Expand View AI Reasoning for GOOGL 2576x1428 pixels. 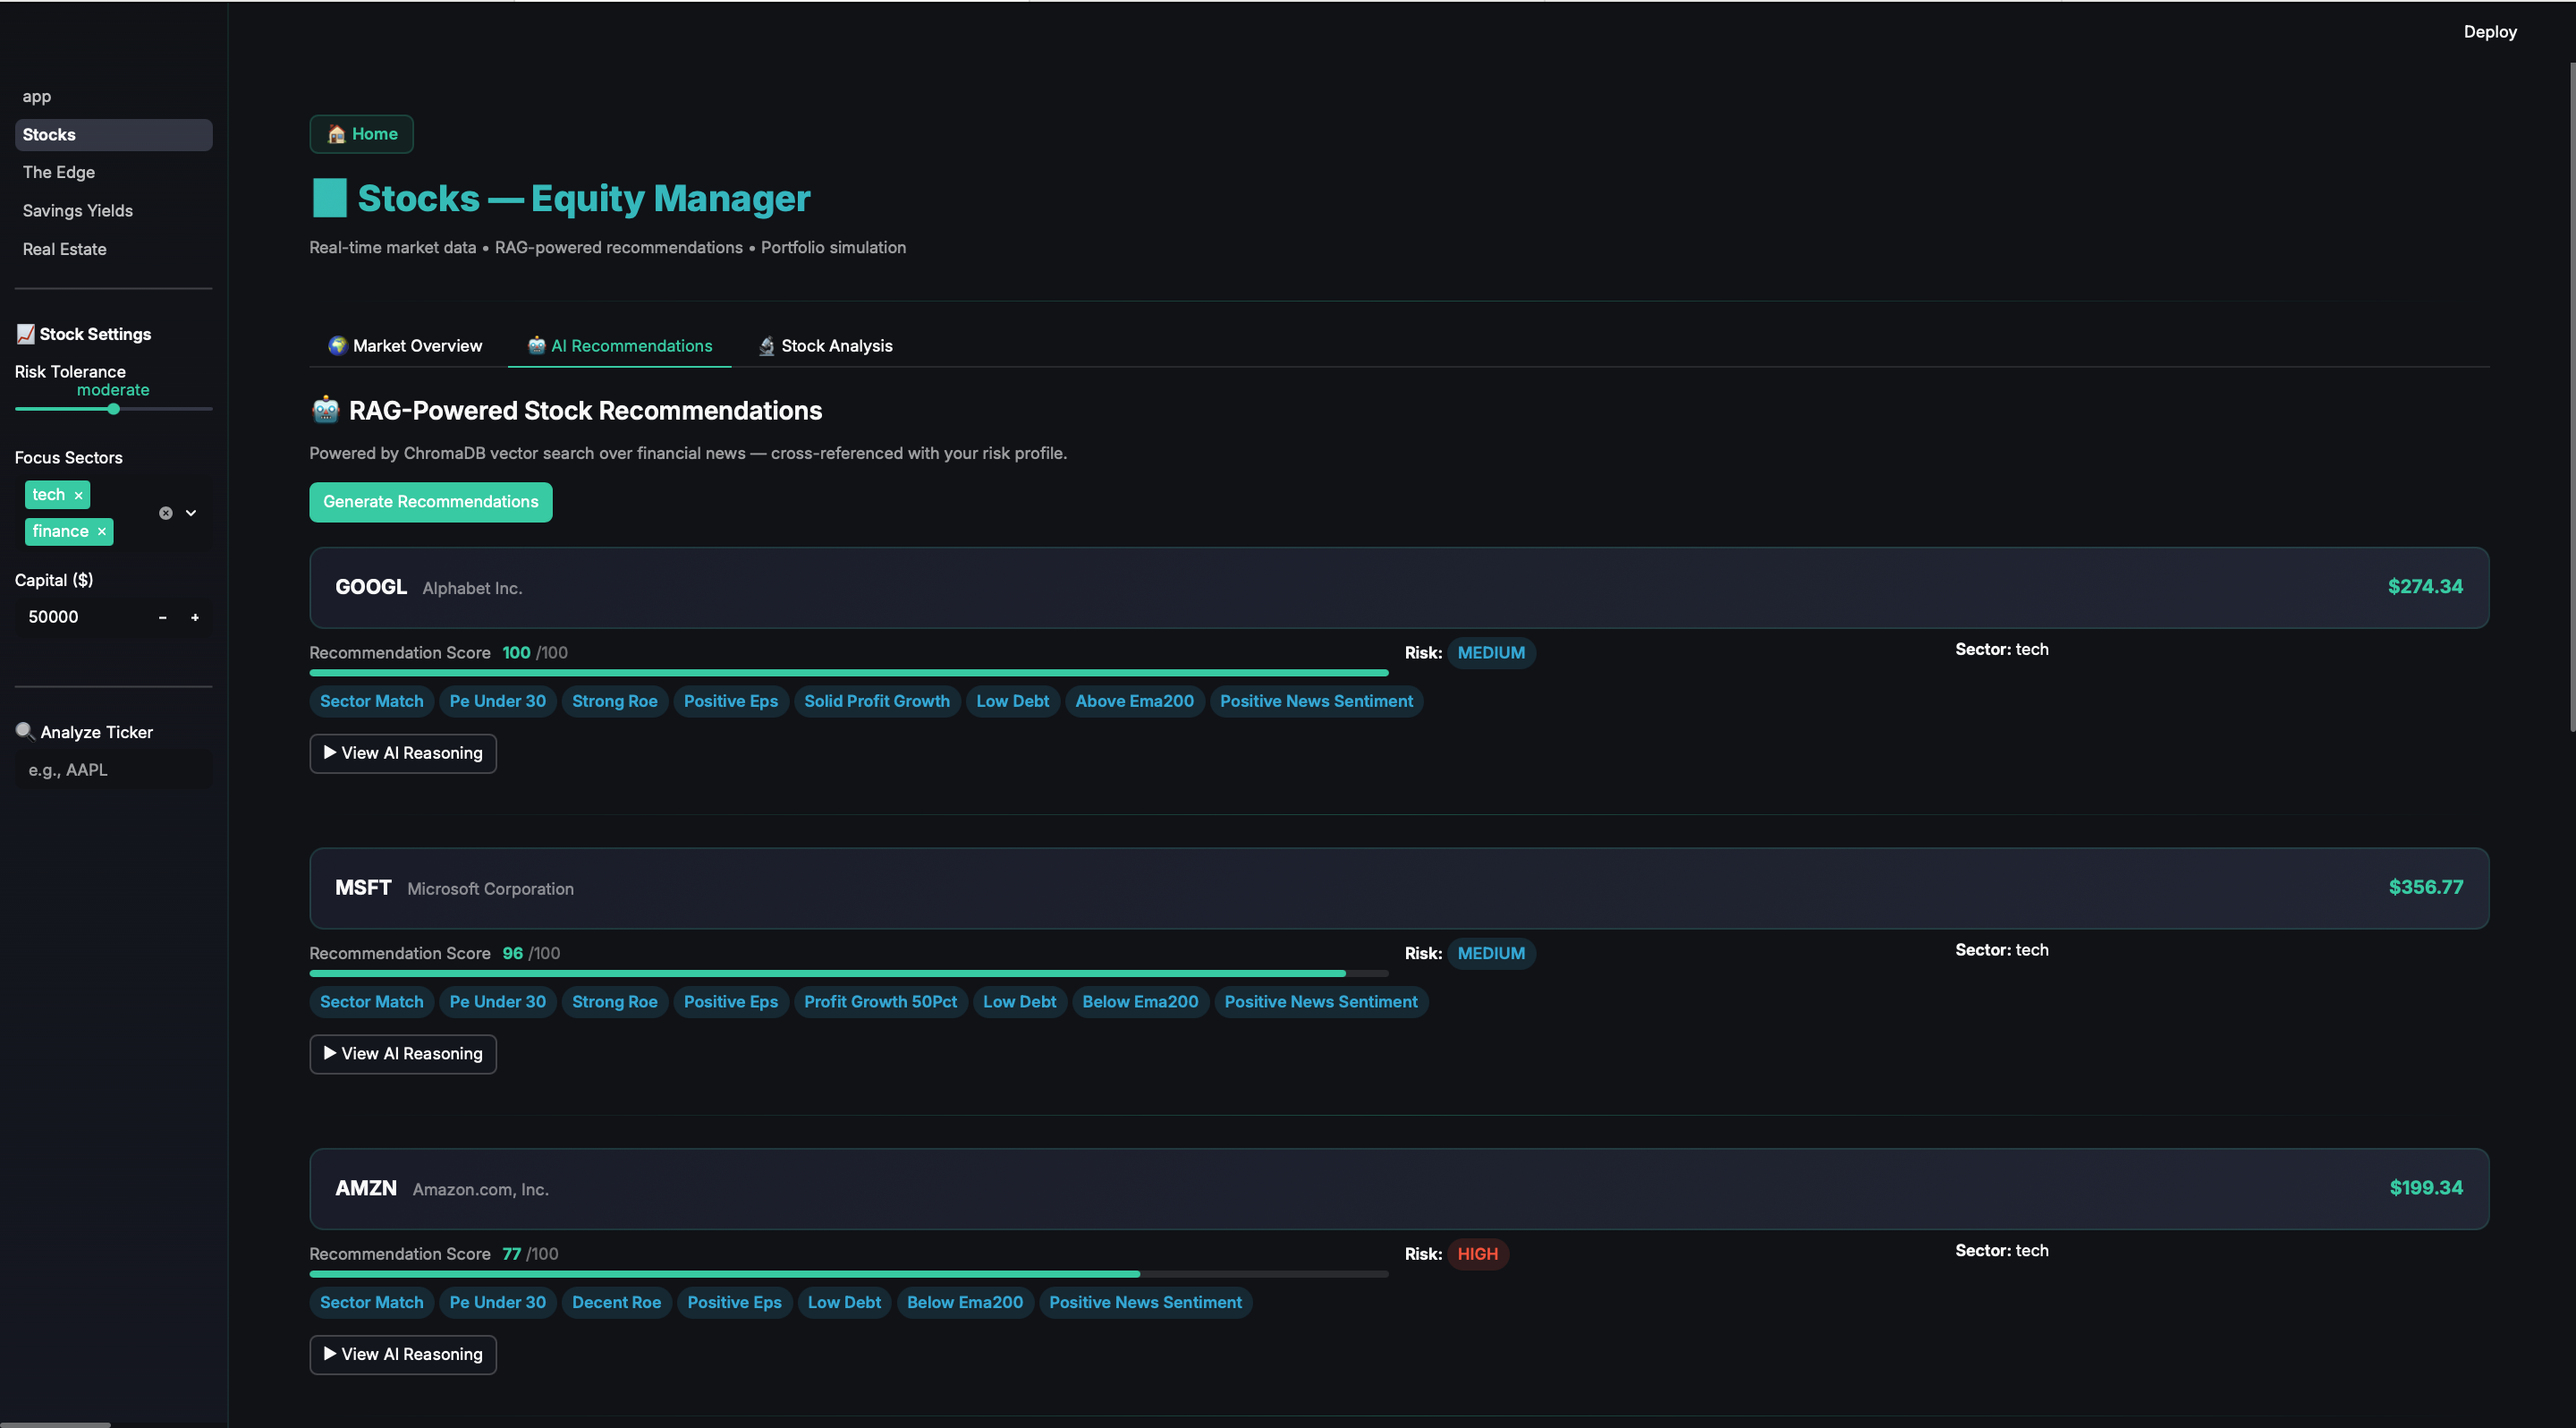point(403,753)
